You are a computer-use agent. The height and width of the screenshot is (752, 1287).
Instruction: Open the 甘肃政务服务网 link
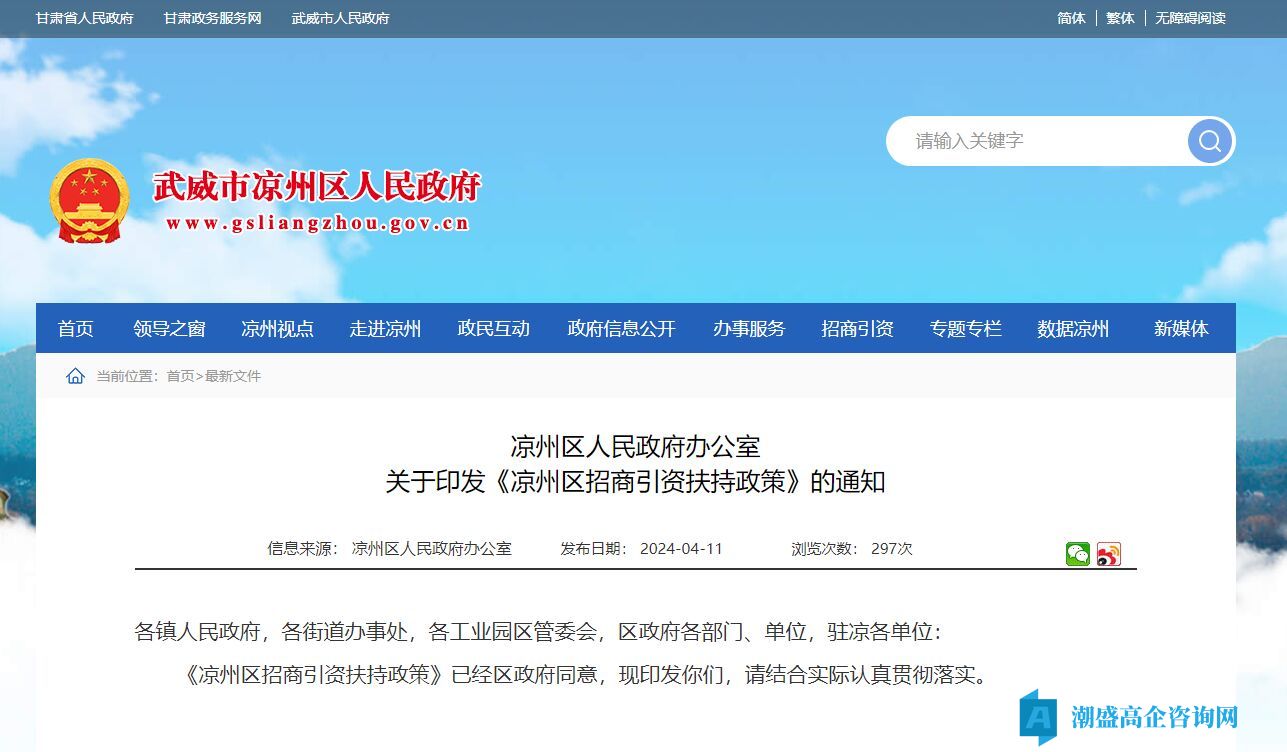coord(213,18)
